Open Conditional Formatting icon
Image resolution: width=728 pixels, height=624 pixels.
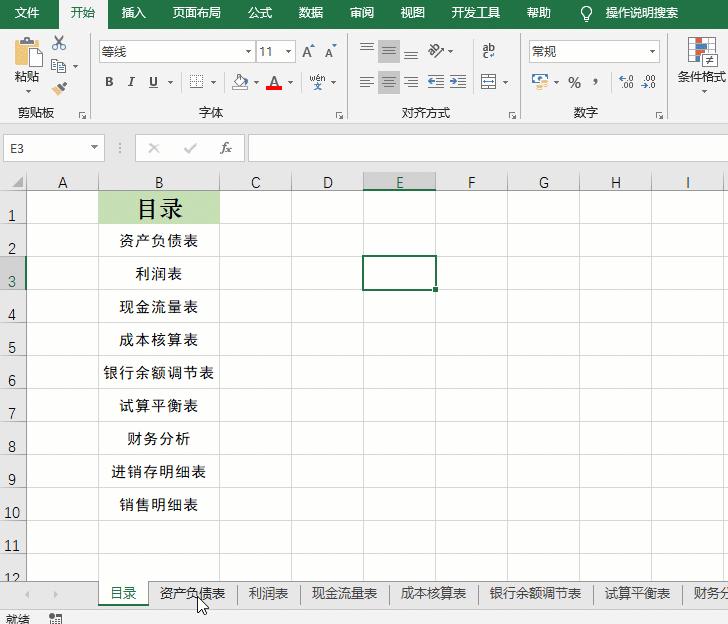click(x=702, y=52)
